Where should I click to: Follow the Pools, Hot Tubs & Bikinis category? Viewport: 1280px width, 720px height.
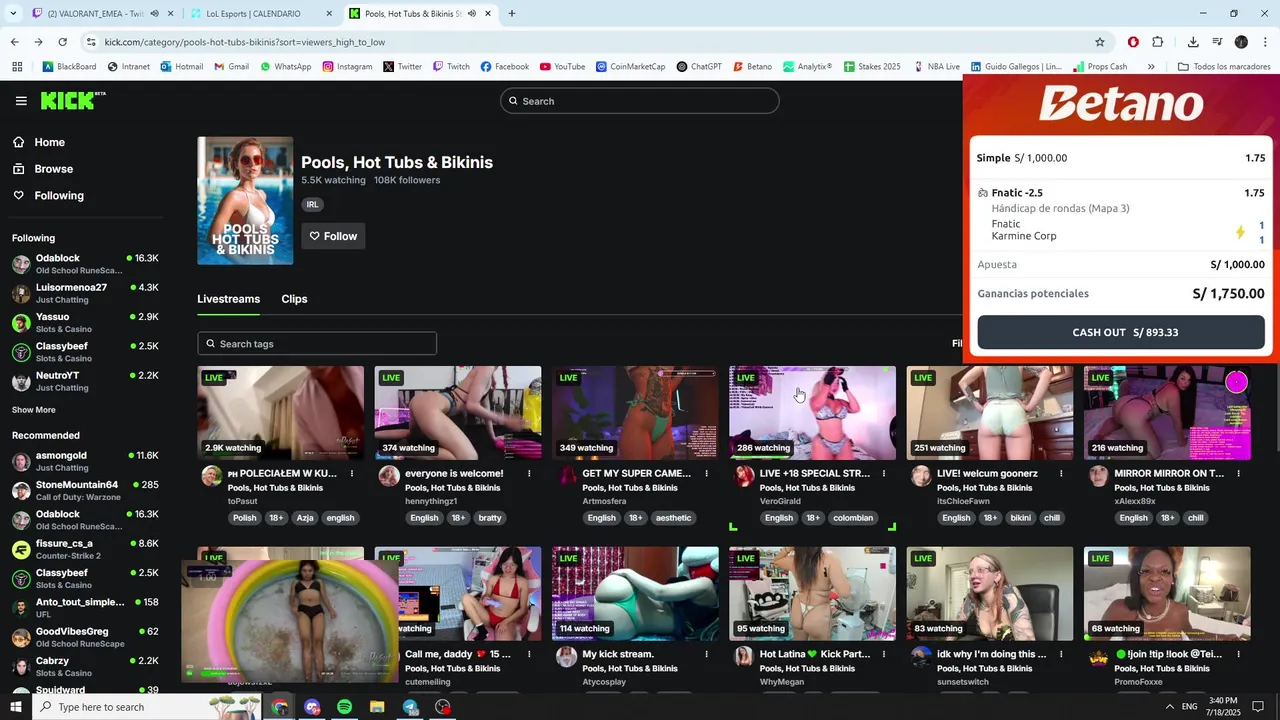click(333, 236)
